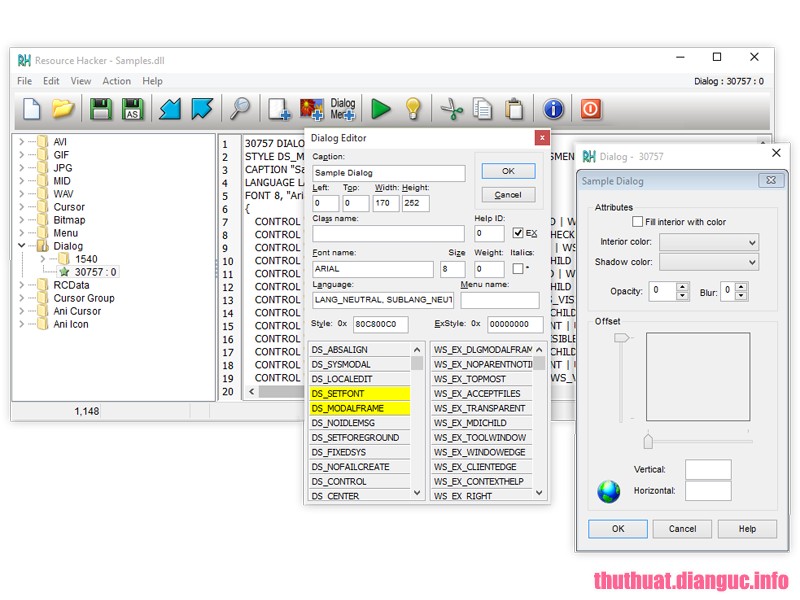Expand the Ani Icon tree node
The image size is (800, 600).
click(x=21, y=324)
